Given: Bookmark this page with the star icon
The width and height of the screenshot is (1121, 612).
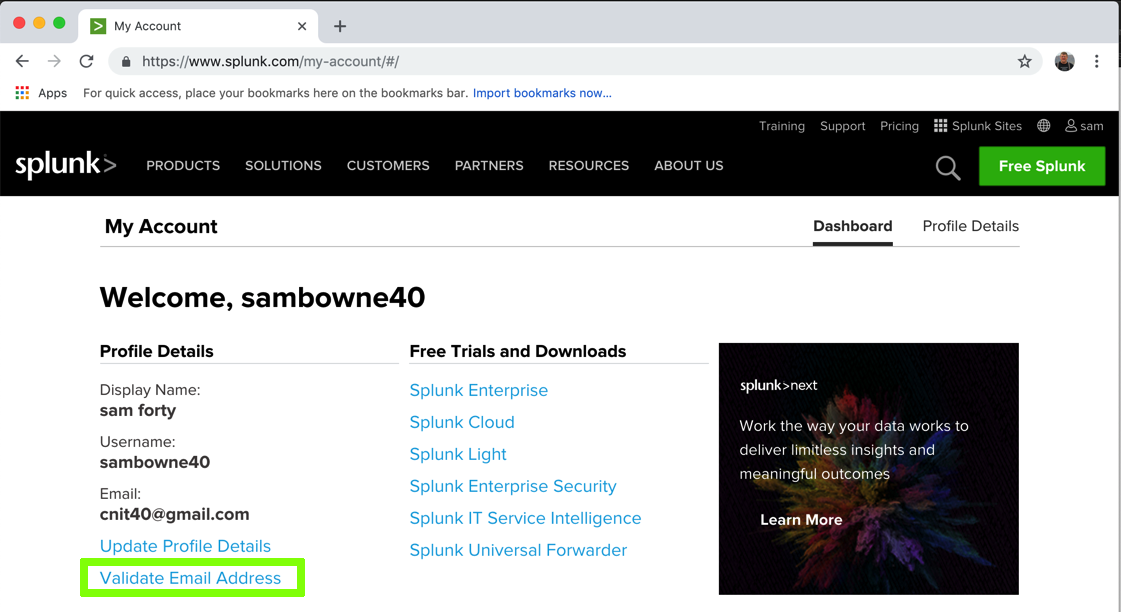Looking at the screenshot, I should (1025, 62).
